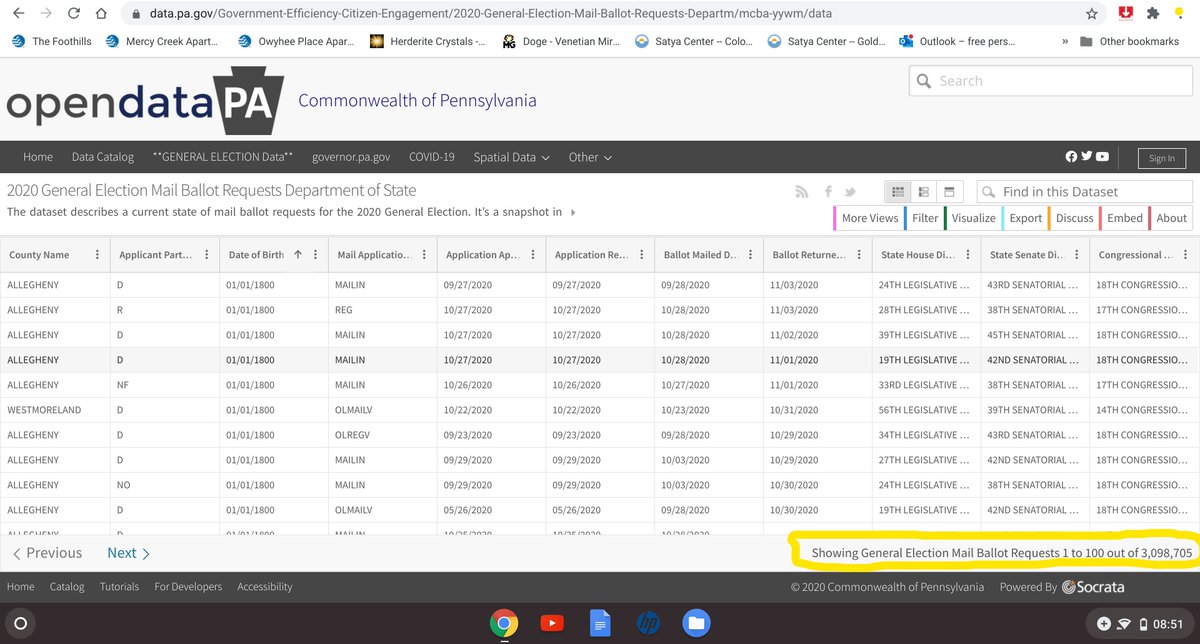Open the Export tab

pos(1024,218)
